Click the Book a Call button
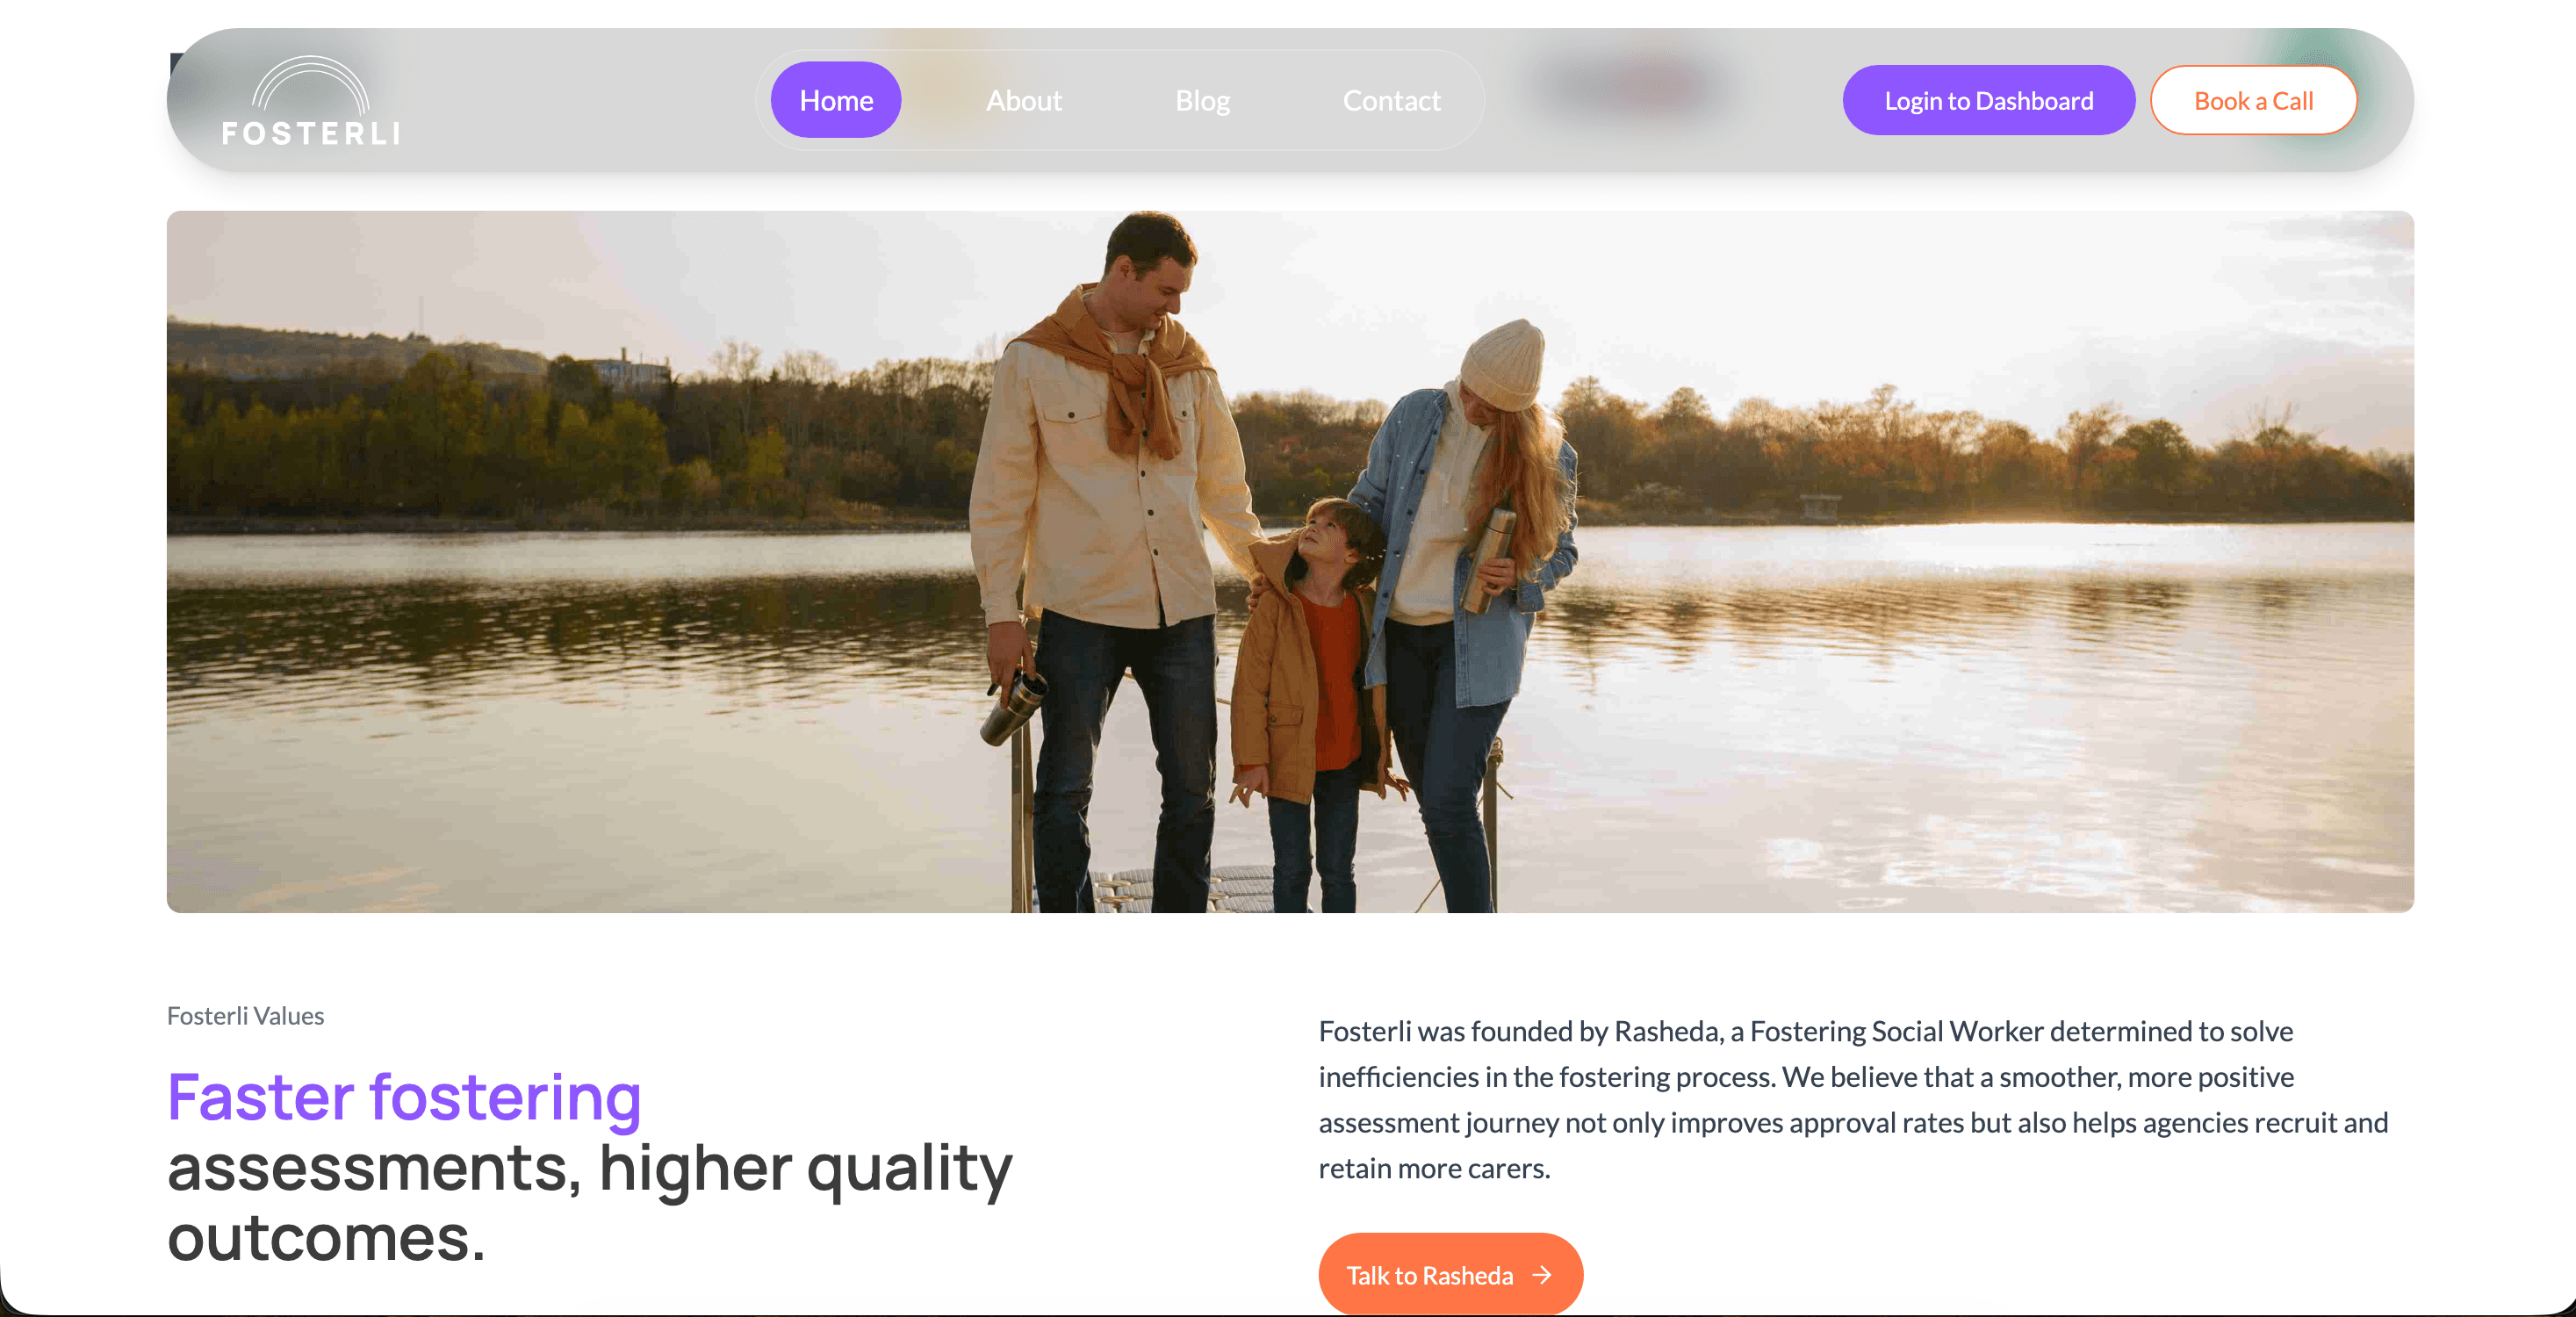 click(x=2253, y=100)
